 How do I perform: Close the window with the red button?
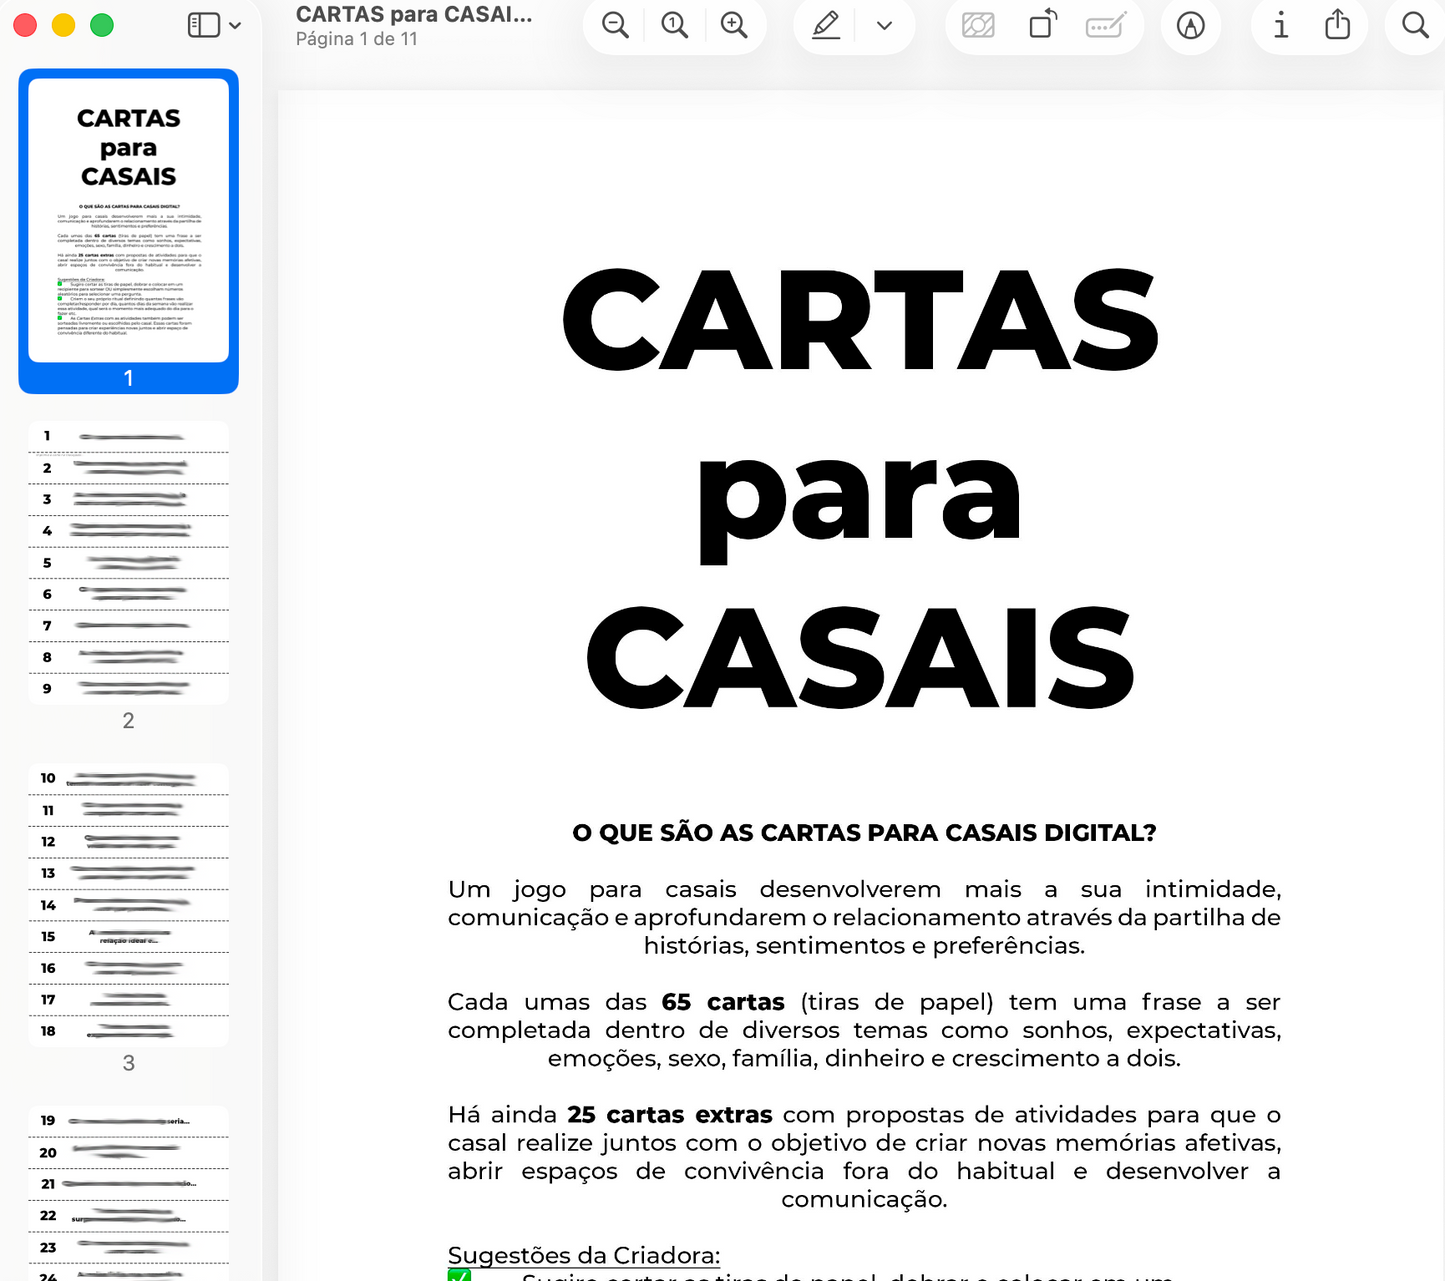[x=25, y=25]
